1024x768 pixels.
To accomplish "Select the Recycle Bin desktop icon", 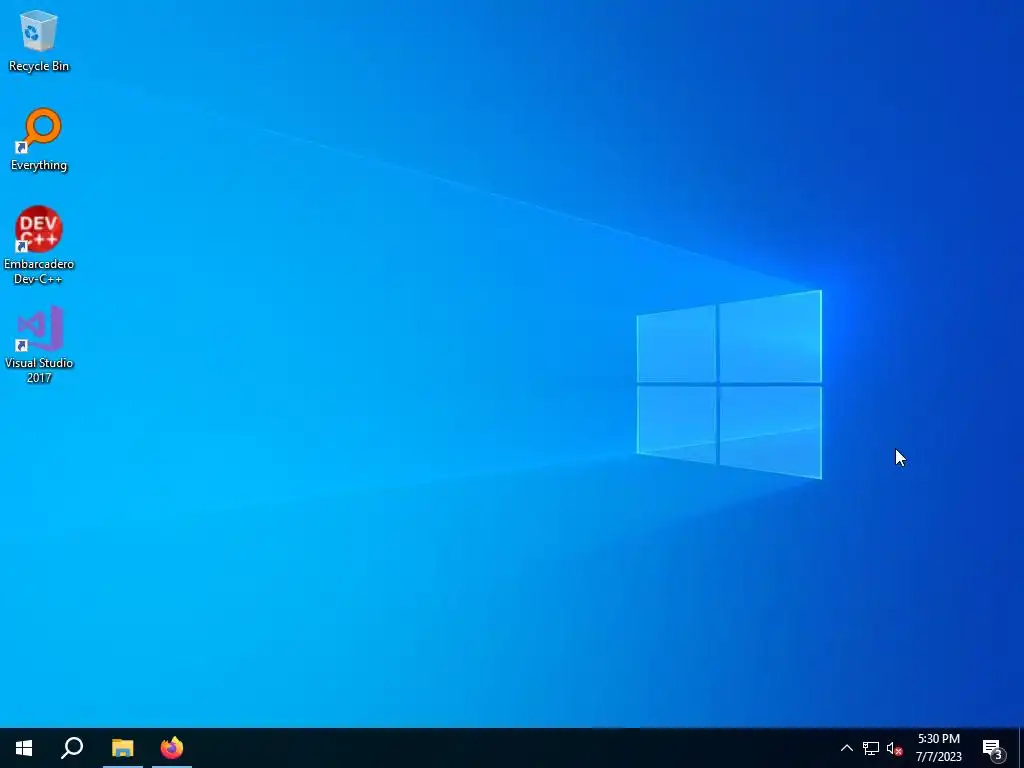I will [39, 40].
